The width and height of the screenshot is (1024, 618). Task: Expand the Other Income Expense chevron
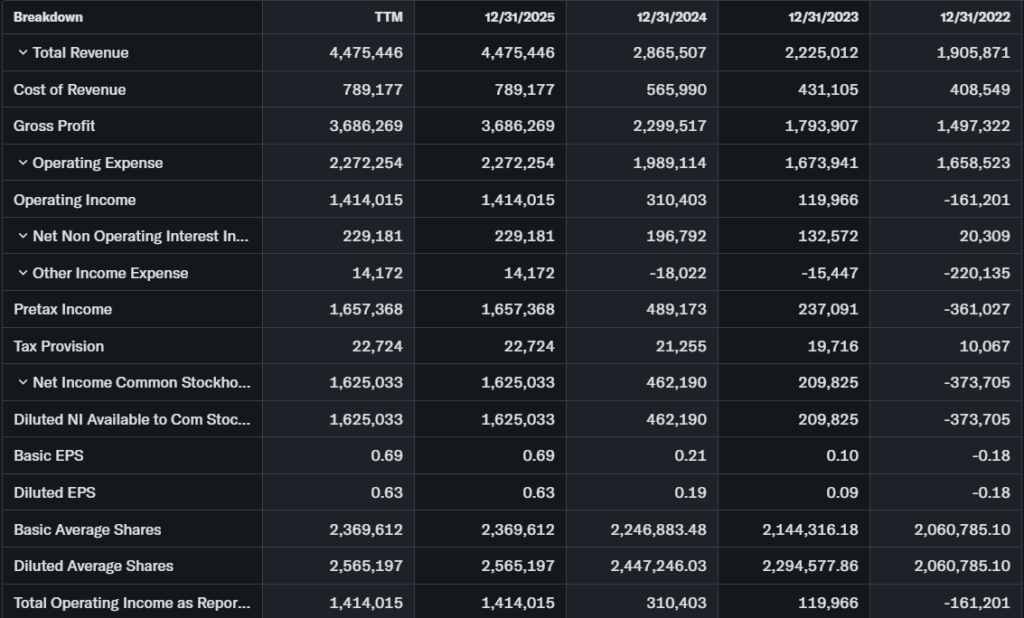click(22, 273)
